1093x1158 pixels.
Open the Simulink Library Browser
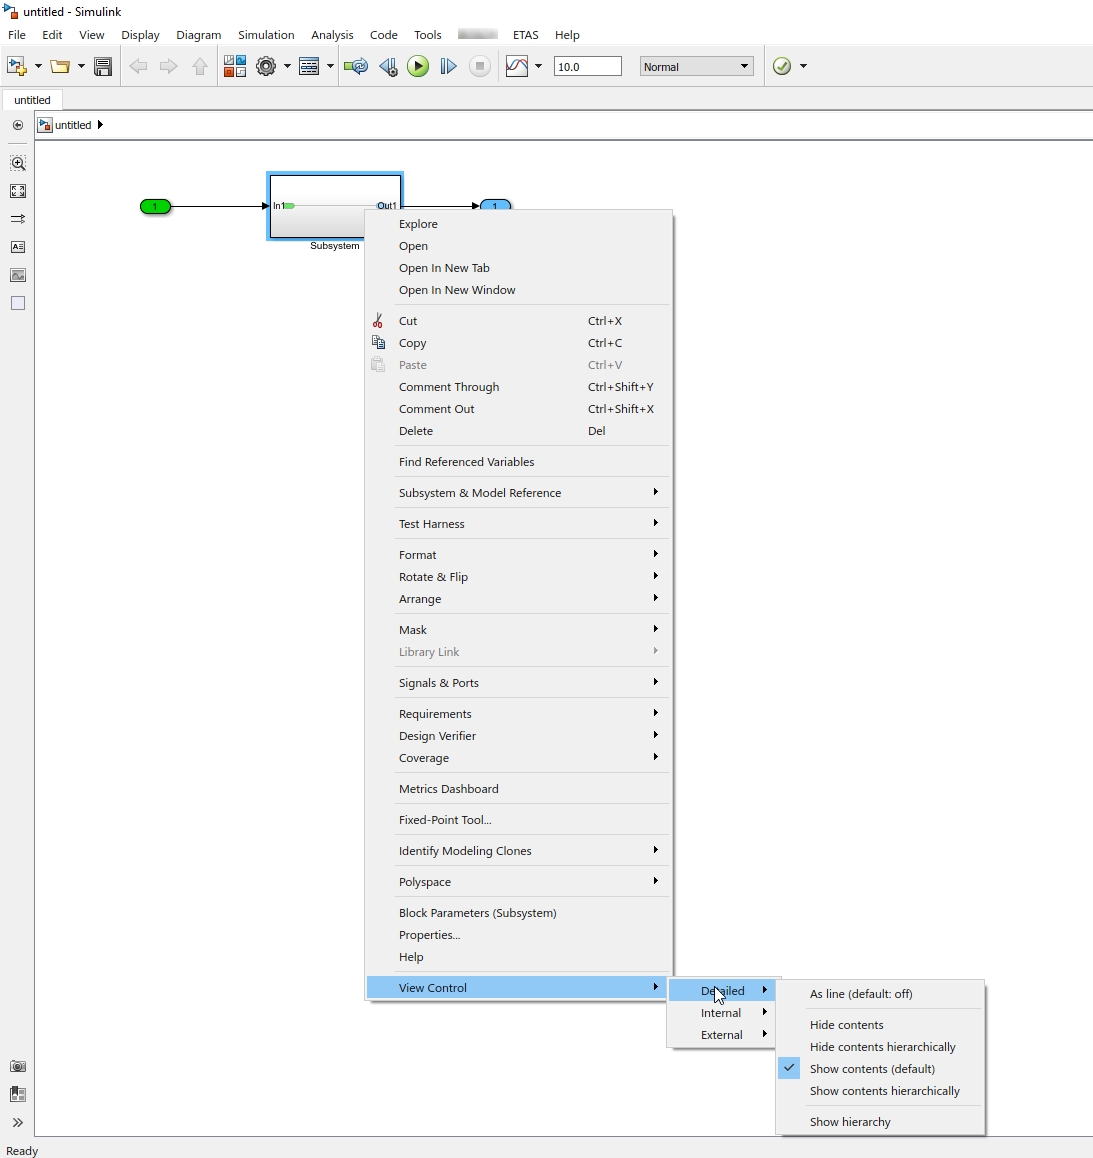tap(235, 66)
